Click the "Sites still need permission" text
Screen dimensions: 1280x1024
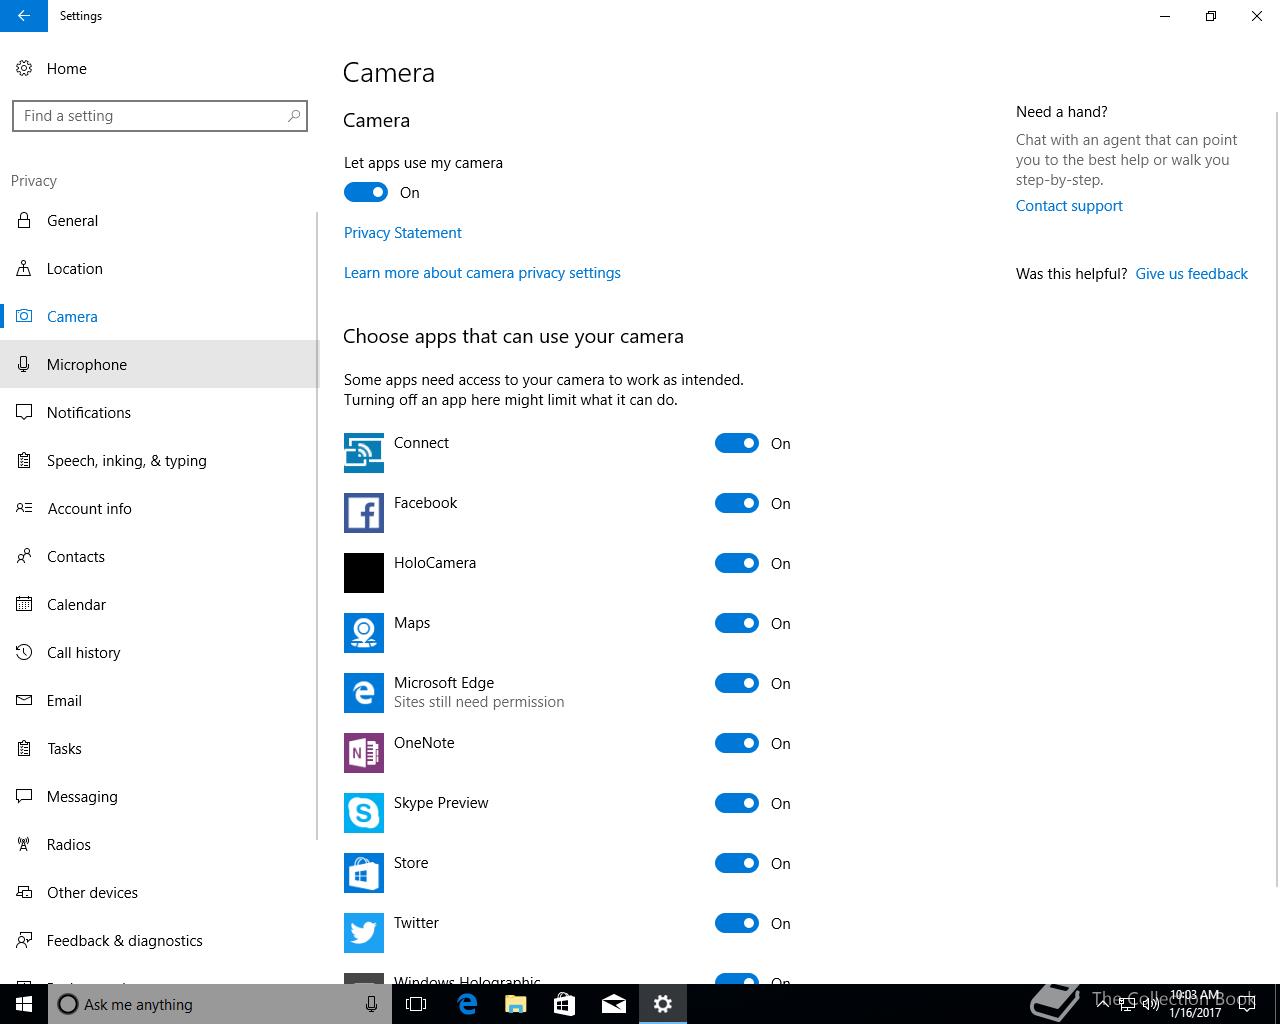coord(479,702)
